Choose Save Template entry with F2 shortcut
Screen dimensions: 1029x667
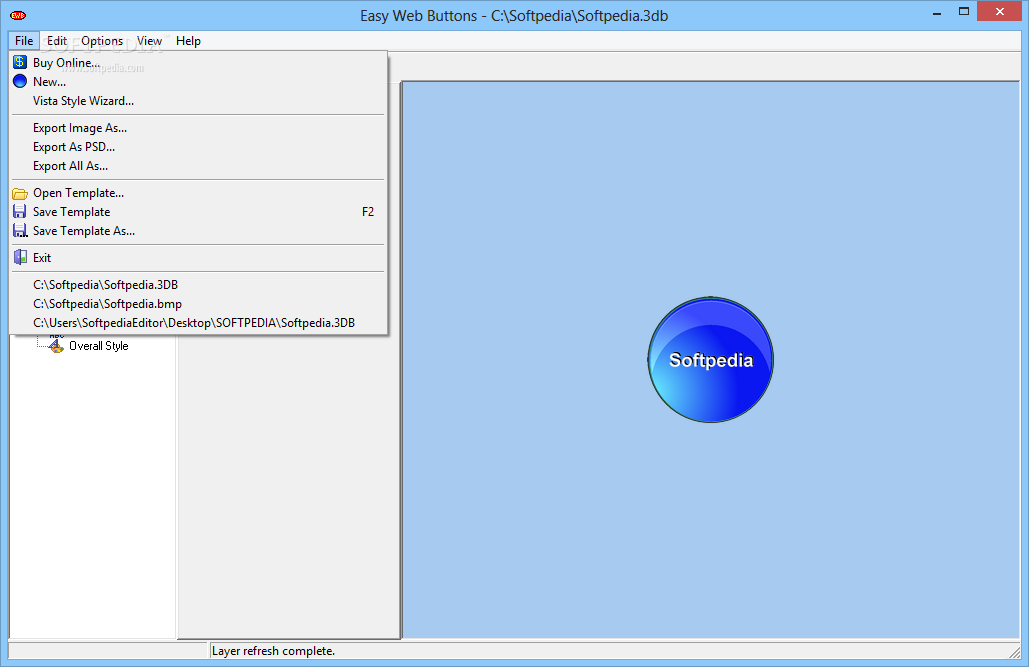(198, 211)
